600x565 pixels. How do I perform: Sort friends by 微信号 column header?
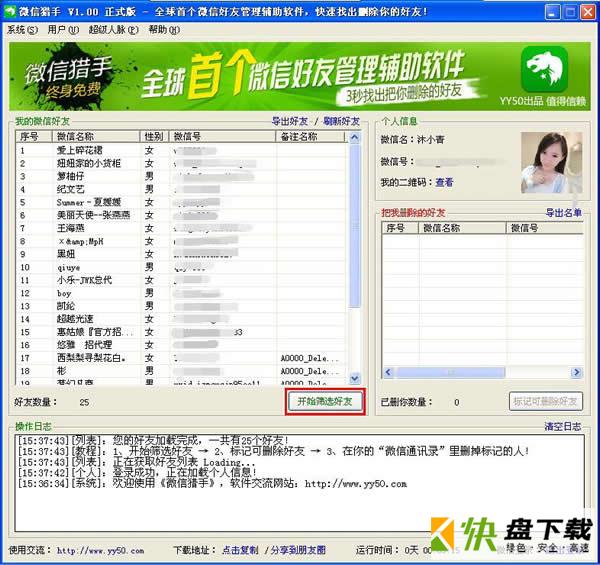point(222,137)
